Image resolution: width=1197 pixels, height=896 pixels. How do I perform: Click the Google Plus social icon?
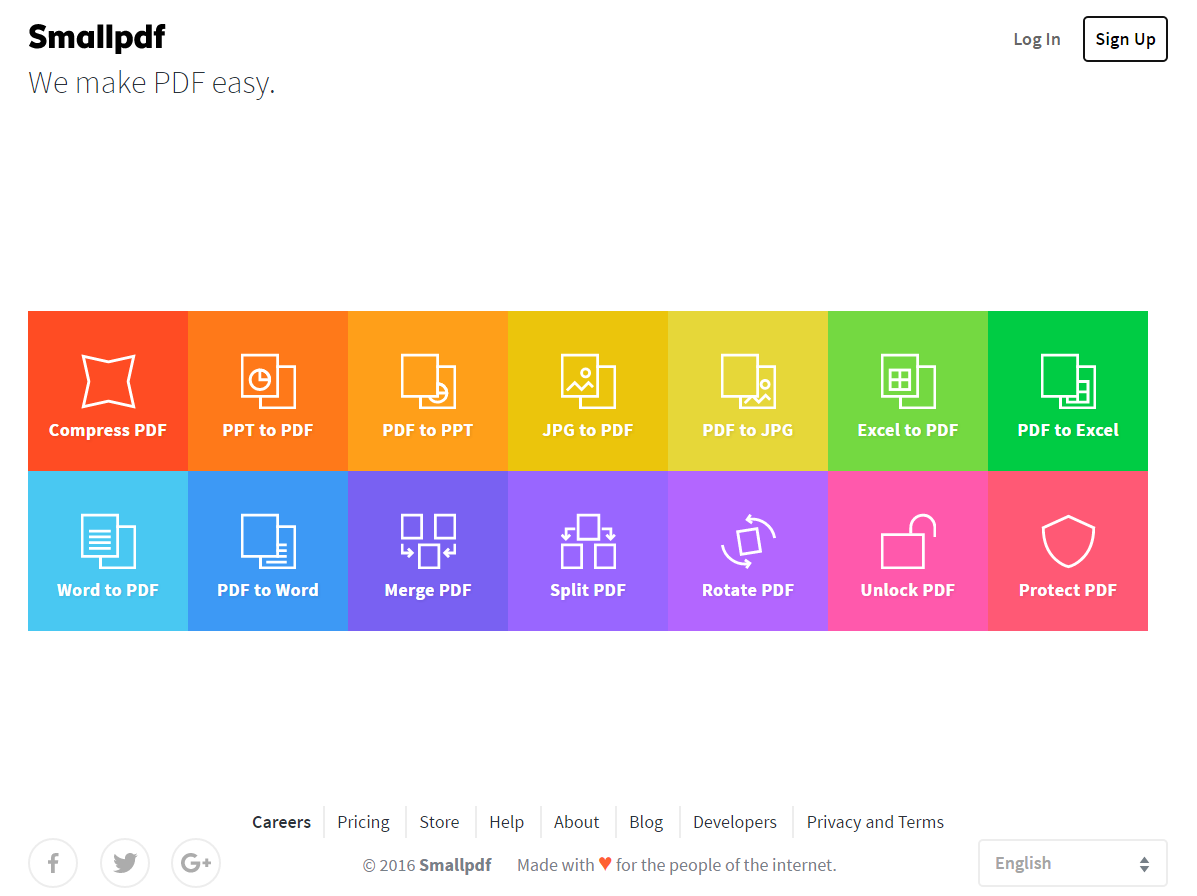click(196, 863)
